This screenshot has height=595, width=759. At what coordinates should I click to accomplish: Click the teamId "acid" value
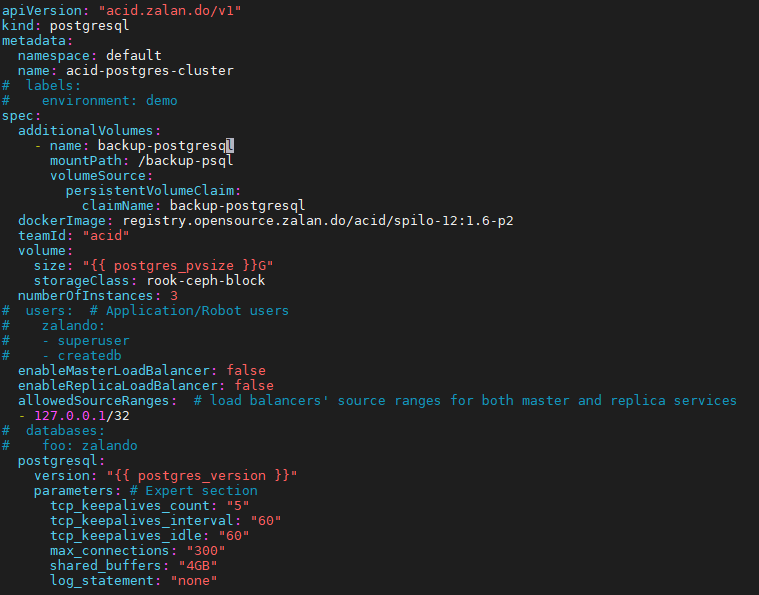[106, 236]
